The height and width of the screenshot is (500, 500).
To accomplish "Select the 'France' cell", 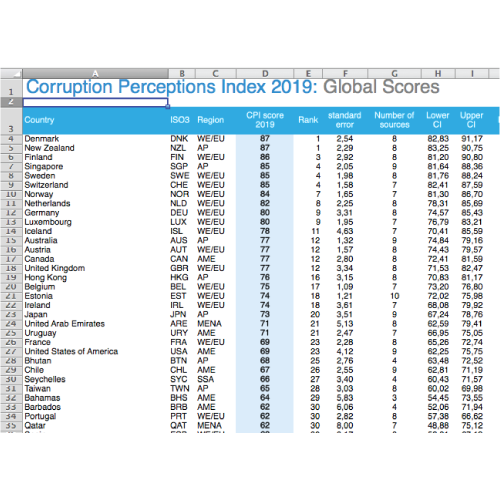I will tap(95, 342).
